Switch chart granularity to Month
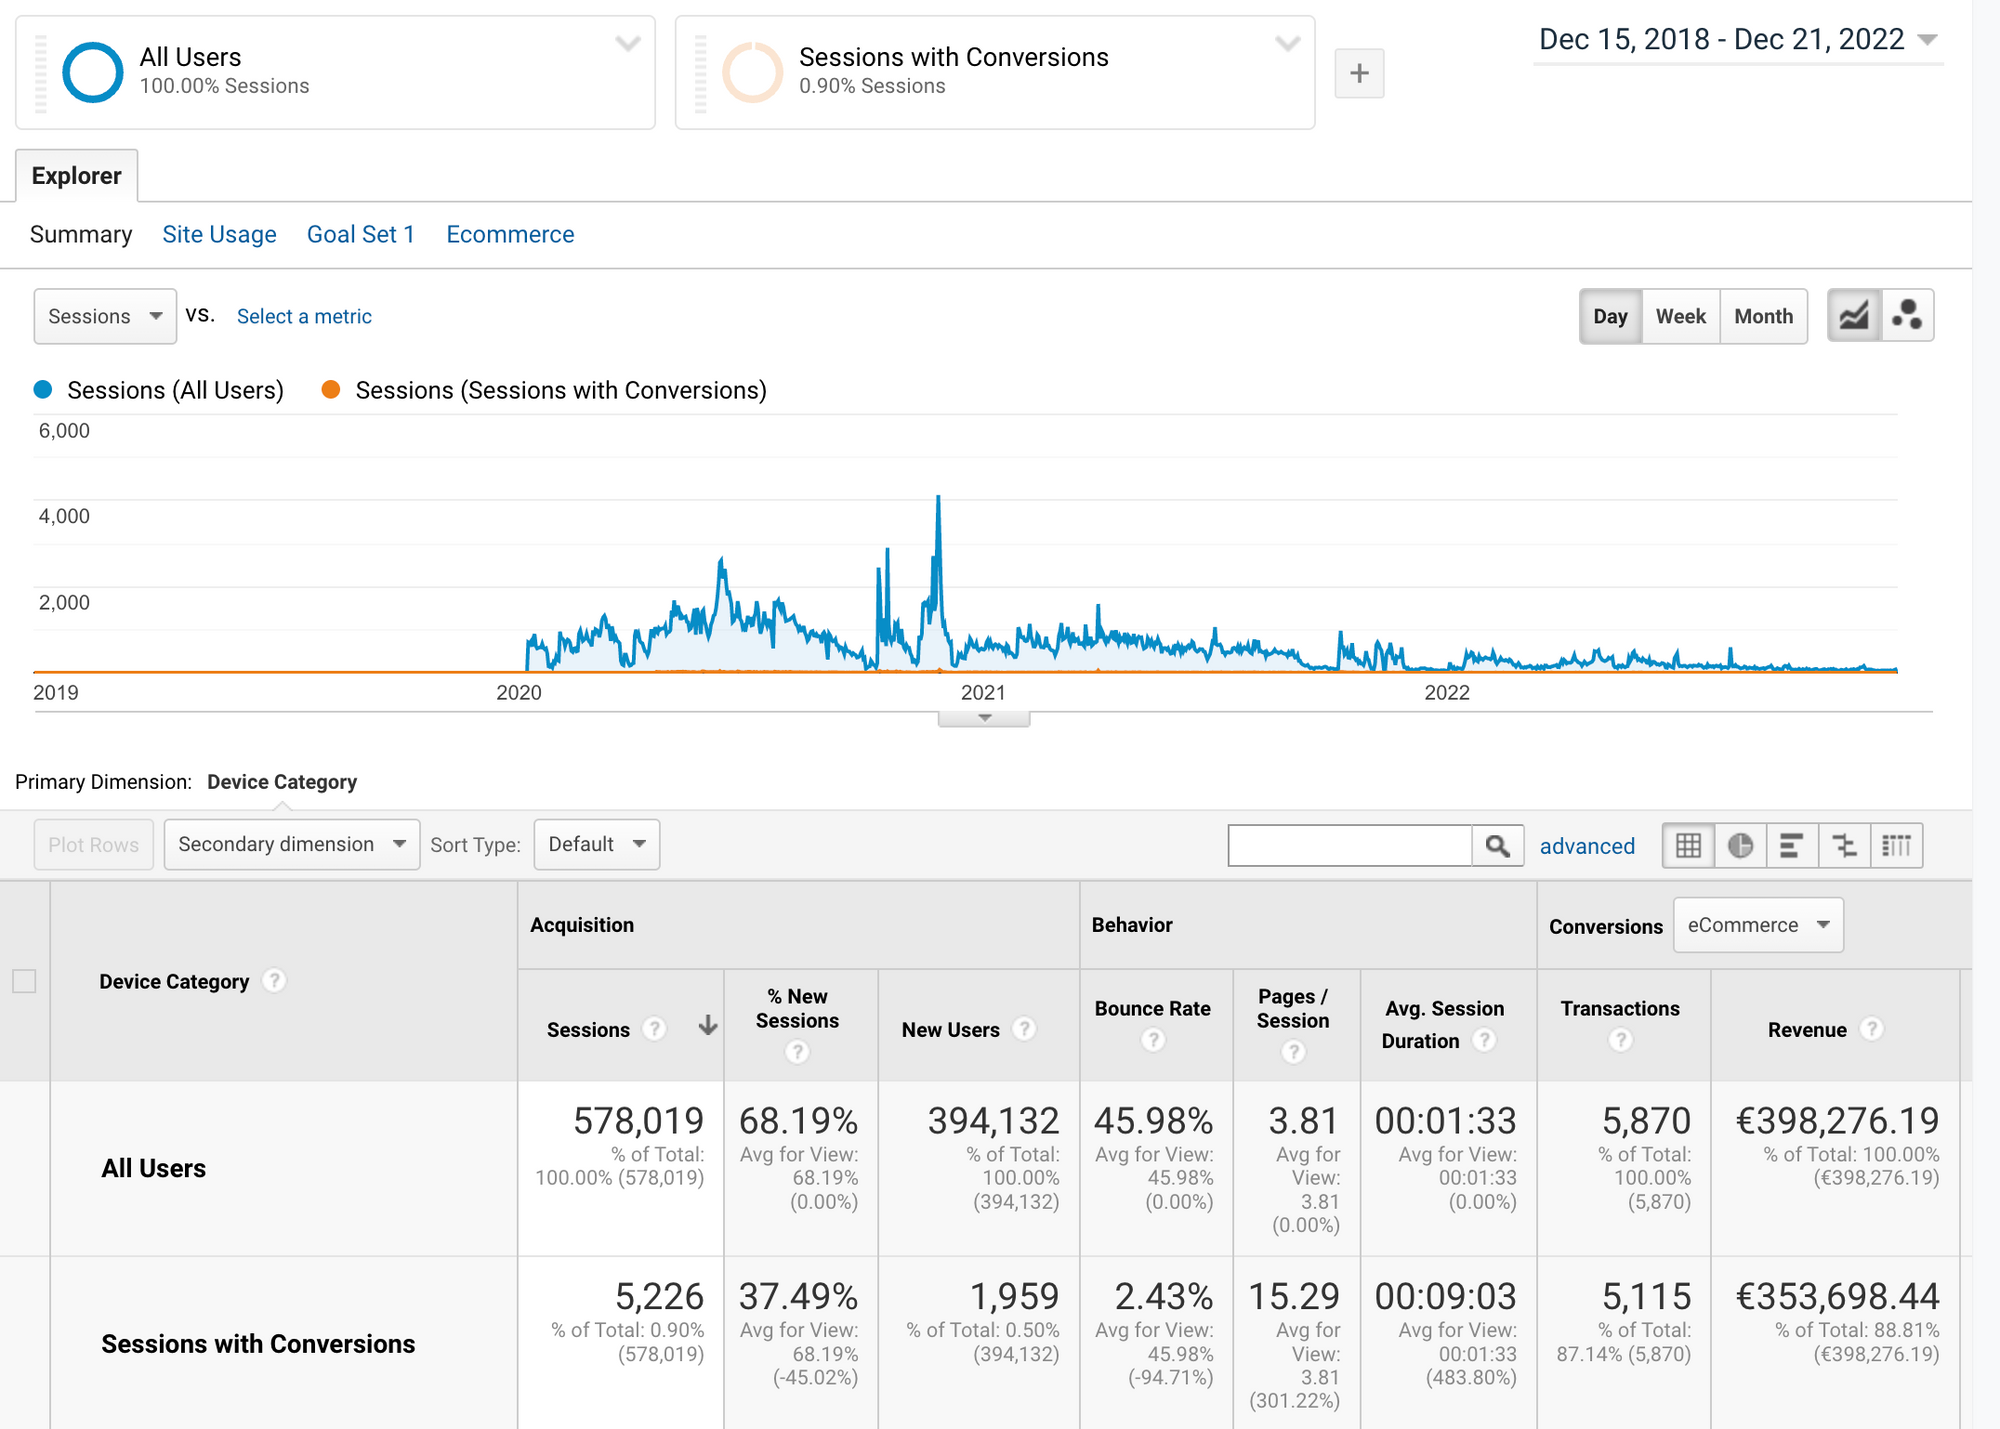 click(x=1763, y=316)
